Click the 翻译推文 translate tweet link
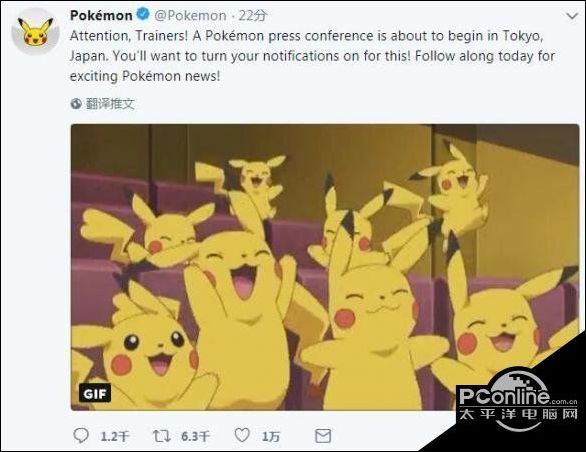 tap(110, 104)
